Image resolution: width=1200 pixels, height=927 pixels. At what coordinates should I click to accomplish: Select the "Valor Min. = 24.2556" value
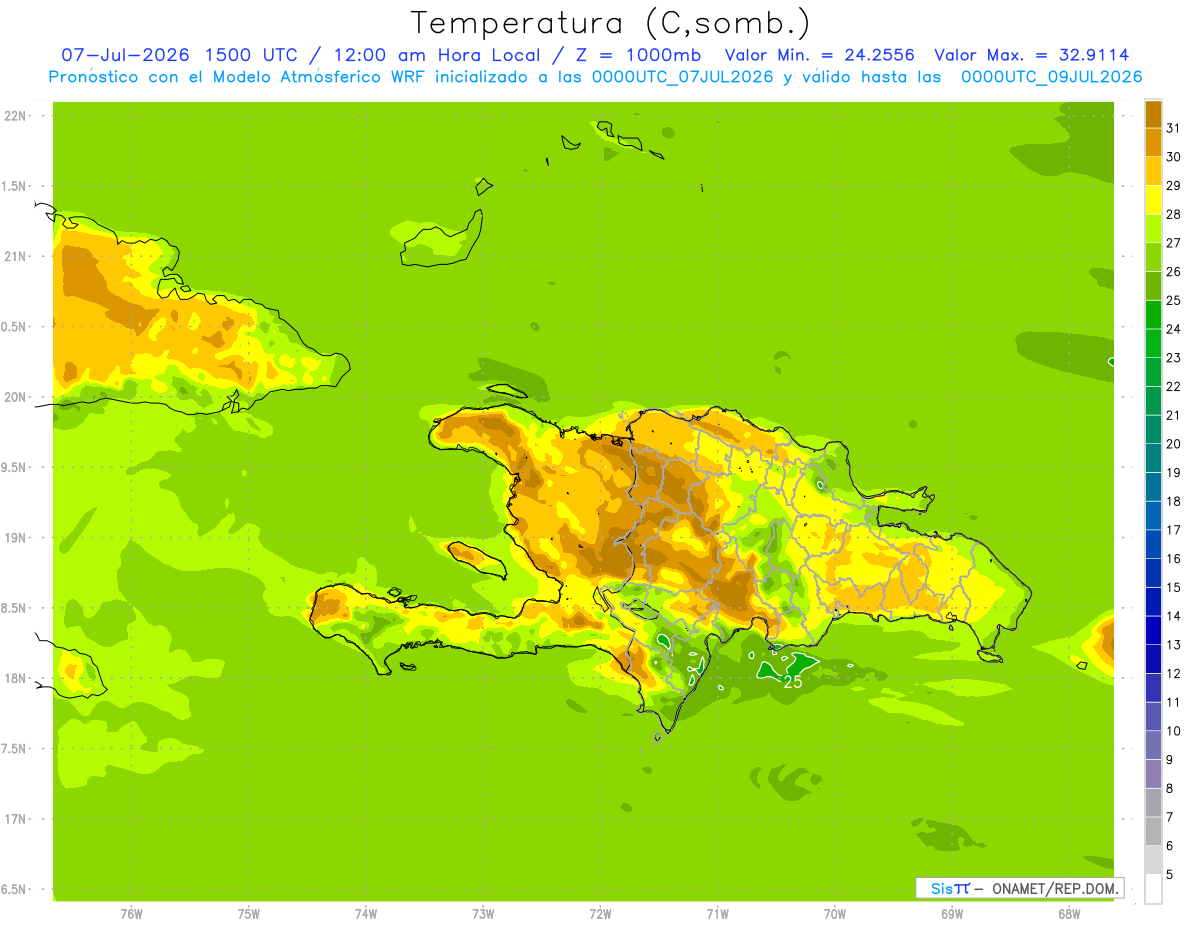819,55
